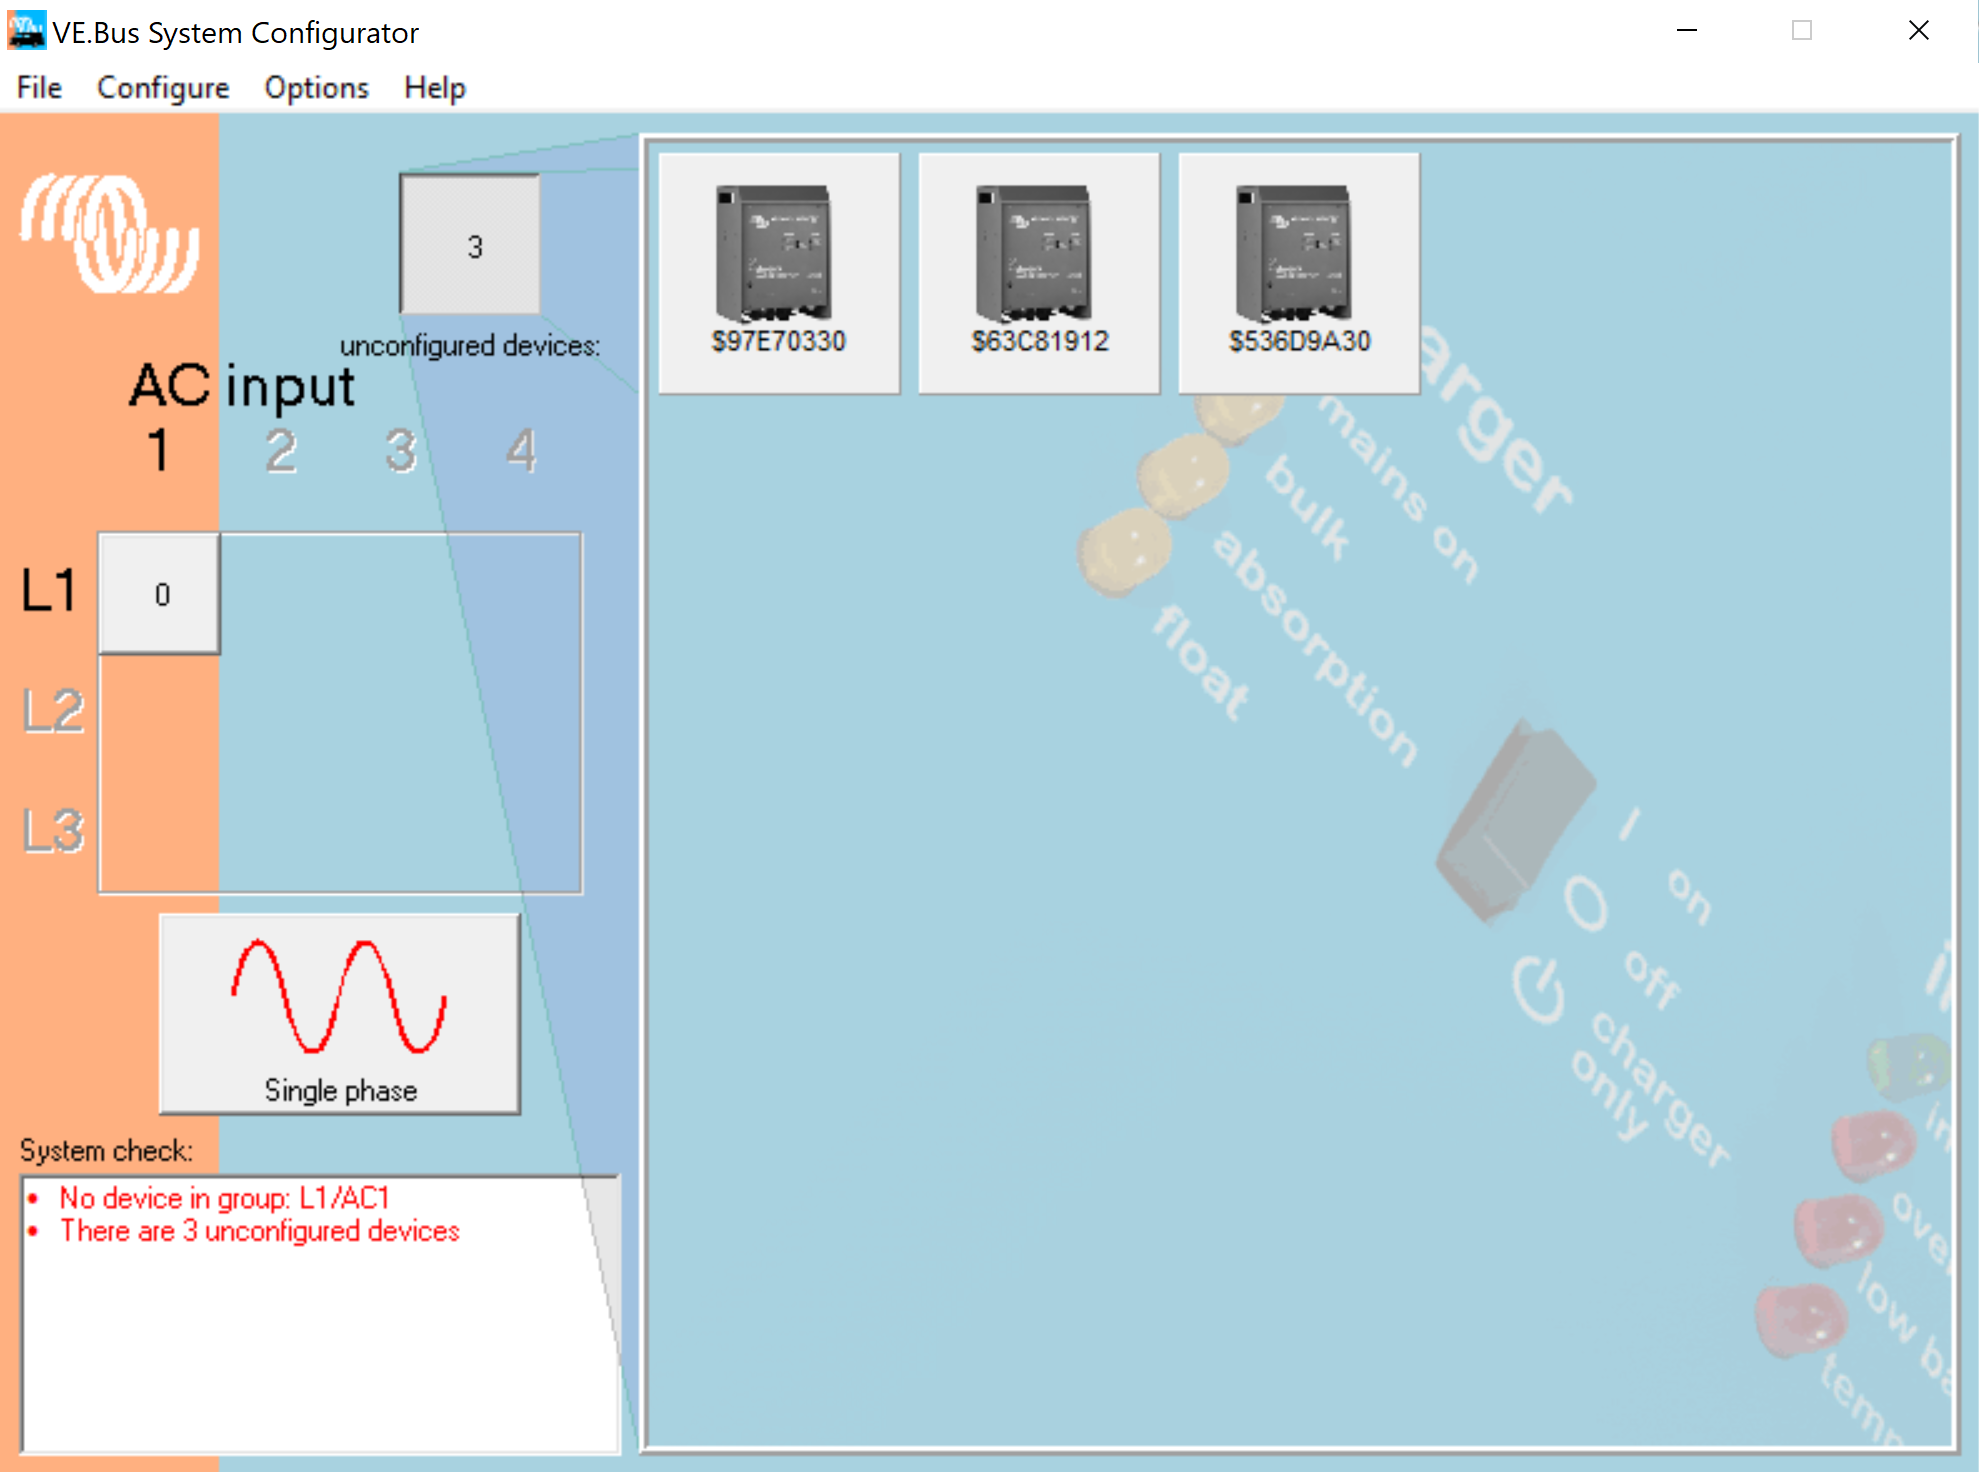The height and width of the screenshot is (1472, 1979).
Task: Select AC input 4
Action: pos(520,451)
